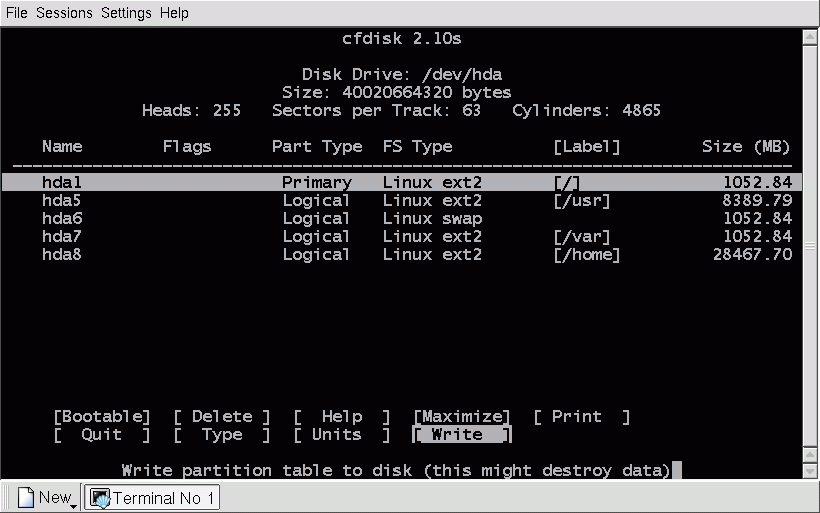Open the Settings menu

[x=126, y=13]
